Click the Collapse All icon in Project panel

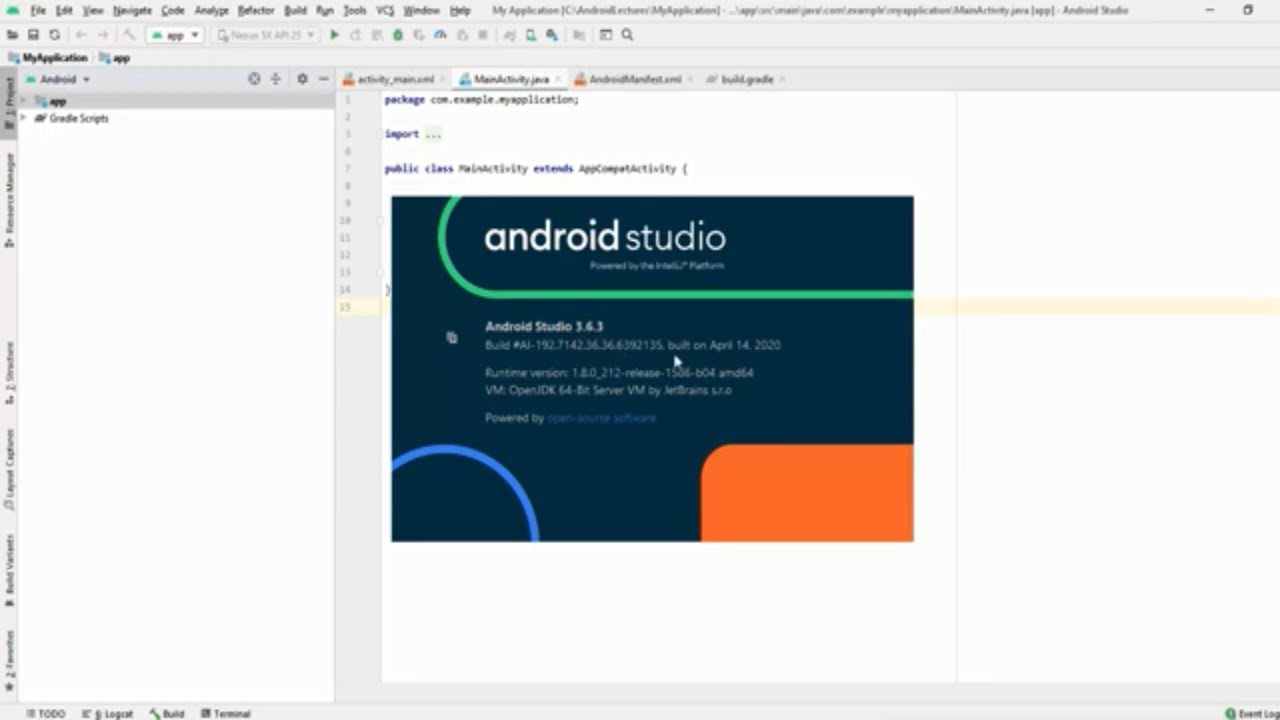275,79
